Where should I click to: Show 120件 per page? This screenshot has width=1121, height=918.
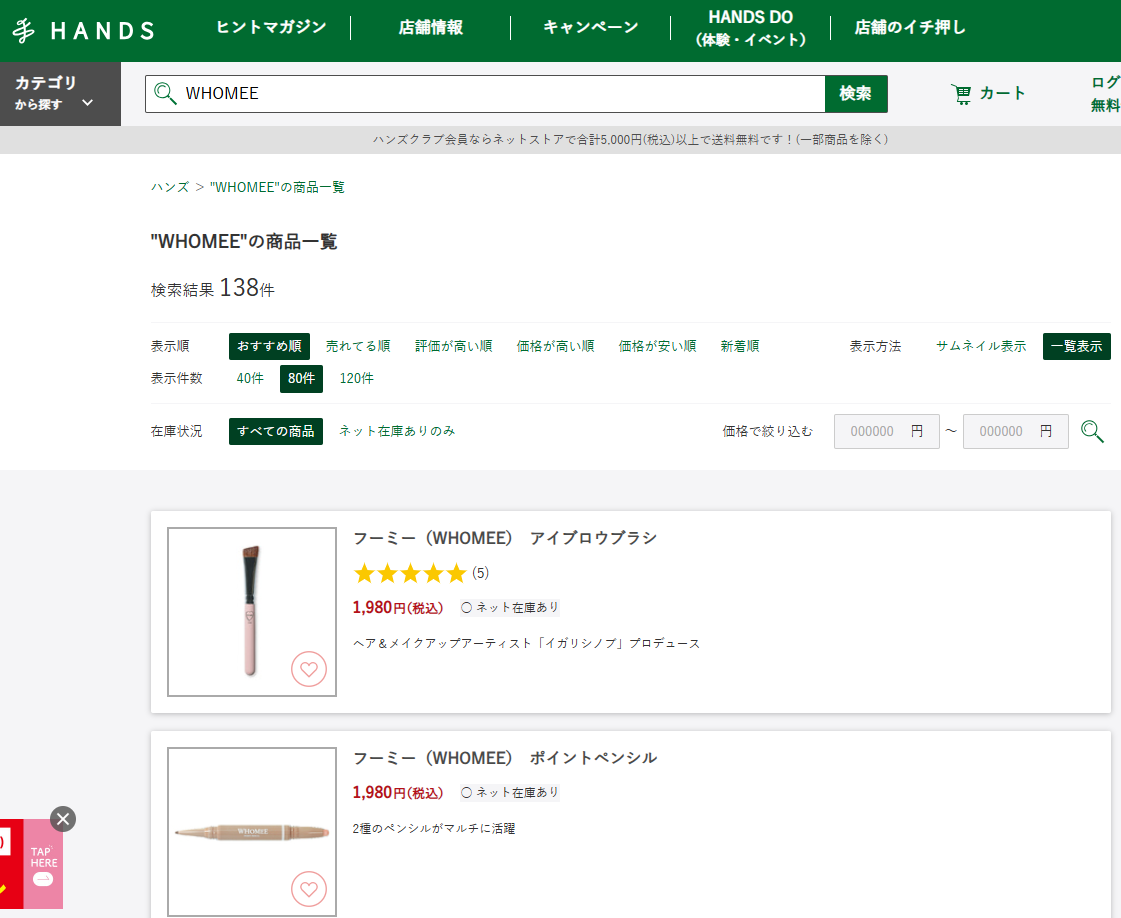[x=356, y=378]
